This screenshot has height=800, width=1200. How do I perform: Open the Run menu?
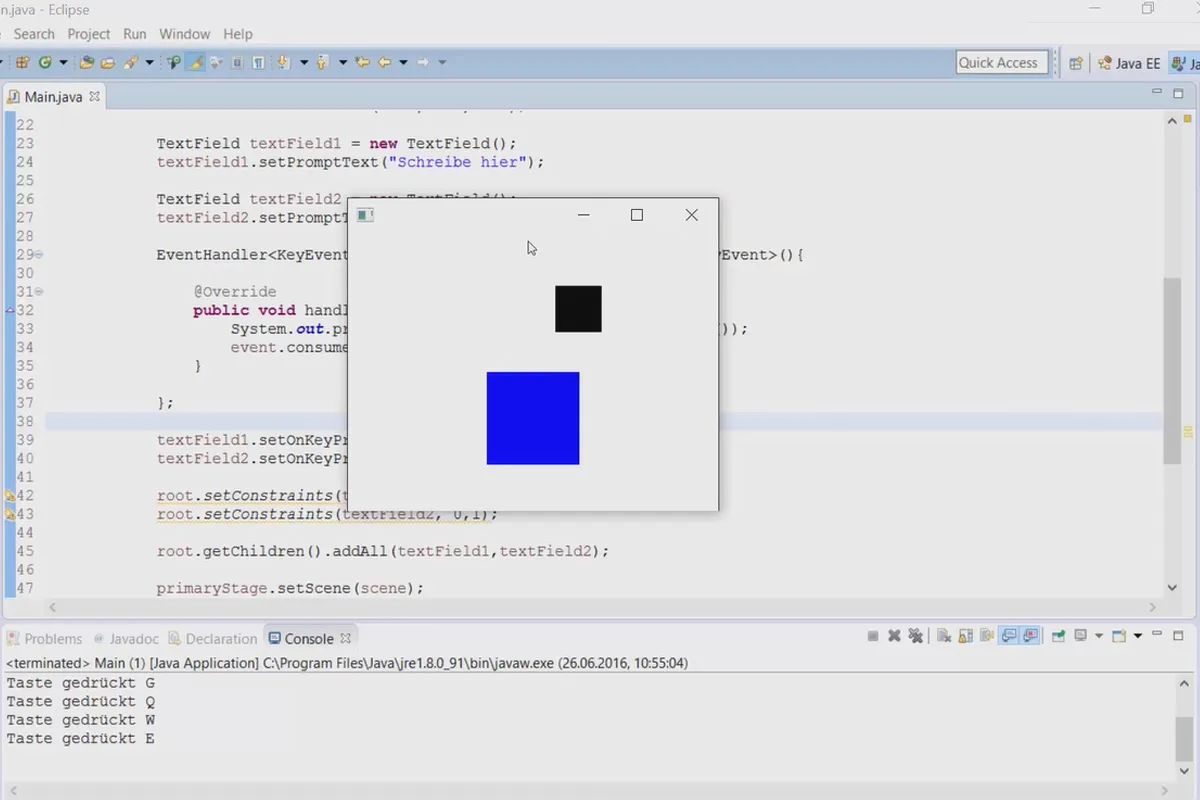pos(135,34)
